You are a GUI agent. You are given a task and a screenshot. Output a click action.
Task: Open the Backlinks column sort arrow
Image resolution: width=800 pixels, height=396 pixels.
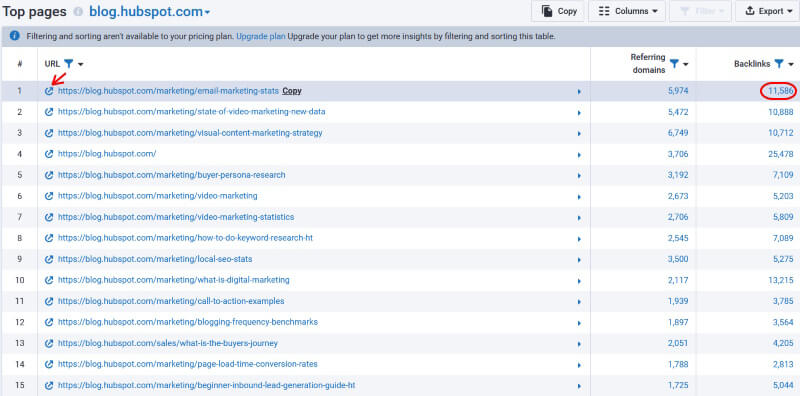click(791, 64)
